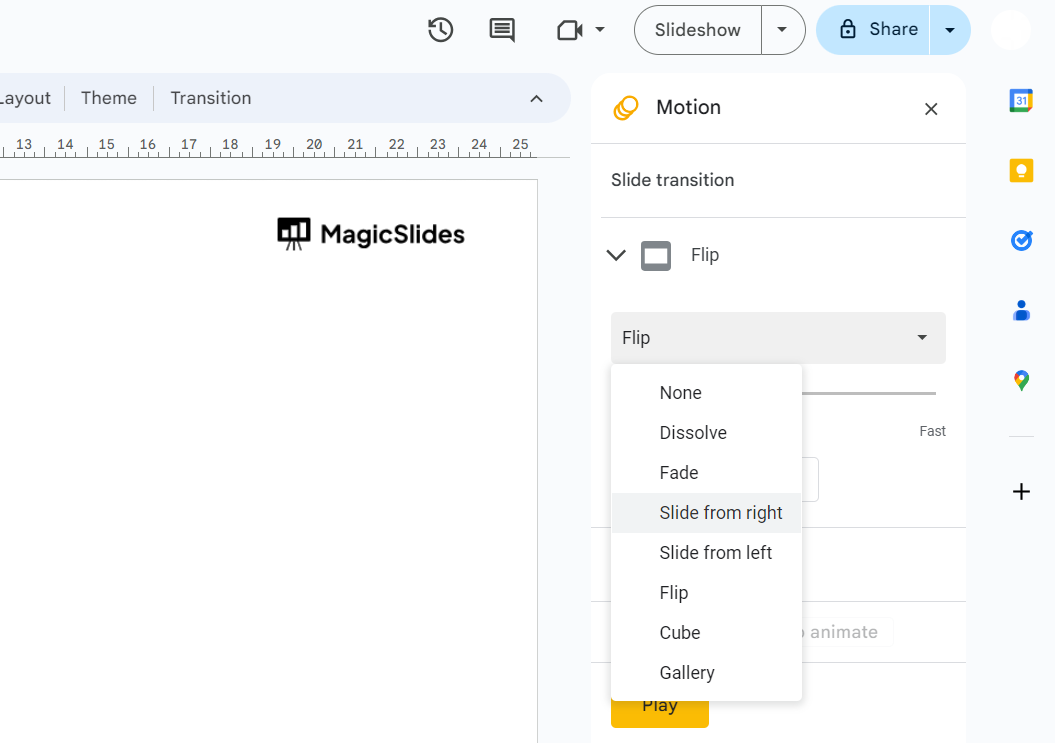Select Slide from right transition option
Viewport: 1055px width, 743px height.
721,513
